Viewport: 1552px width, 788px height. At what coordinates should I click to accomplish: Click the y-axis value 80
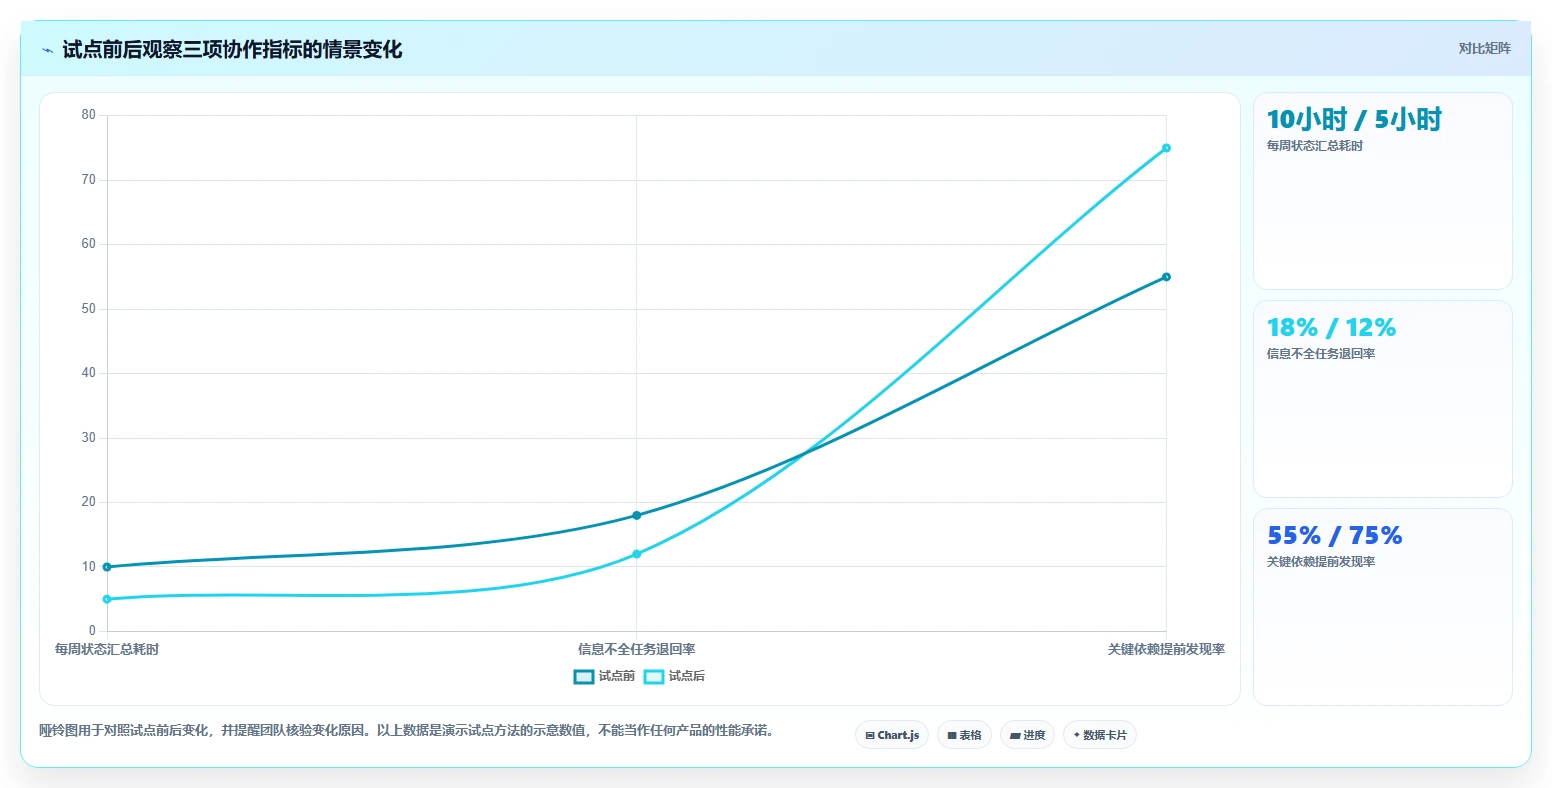[x=89, y=115]
